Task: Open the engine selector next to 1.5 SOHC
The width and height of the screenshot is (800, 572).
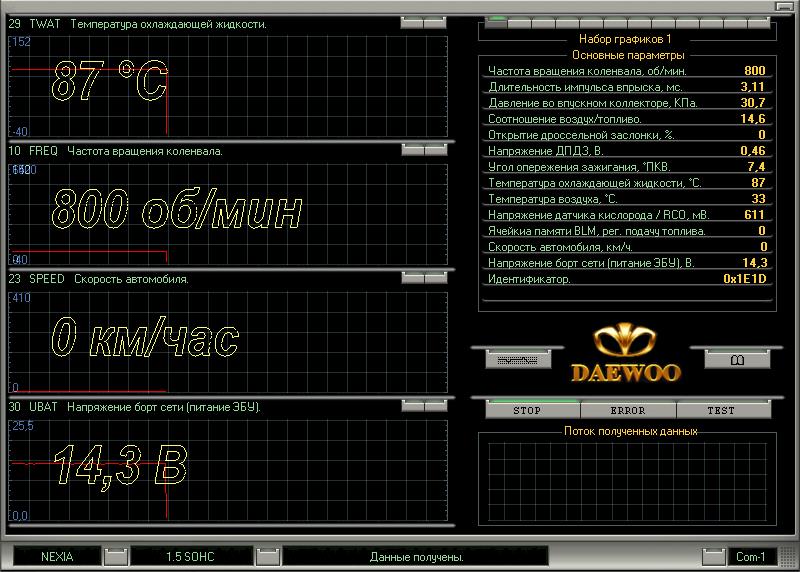Action: tap(267, 556)
